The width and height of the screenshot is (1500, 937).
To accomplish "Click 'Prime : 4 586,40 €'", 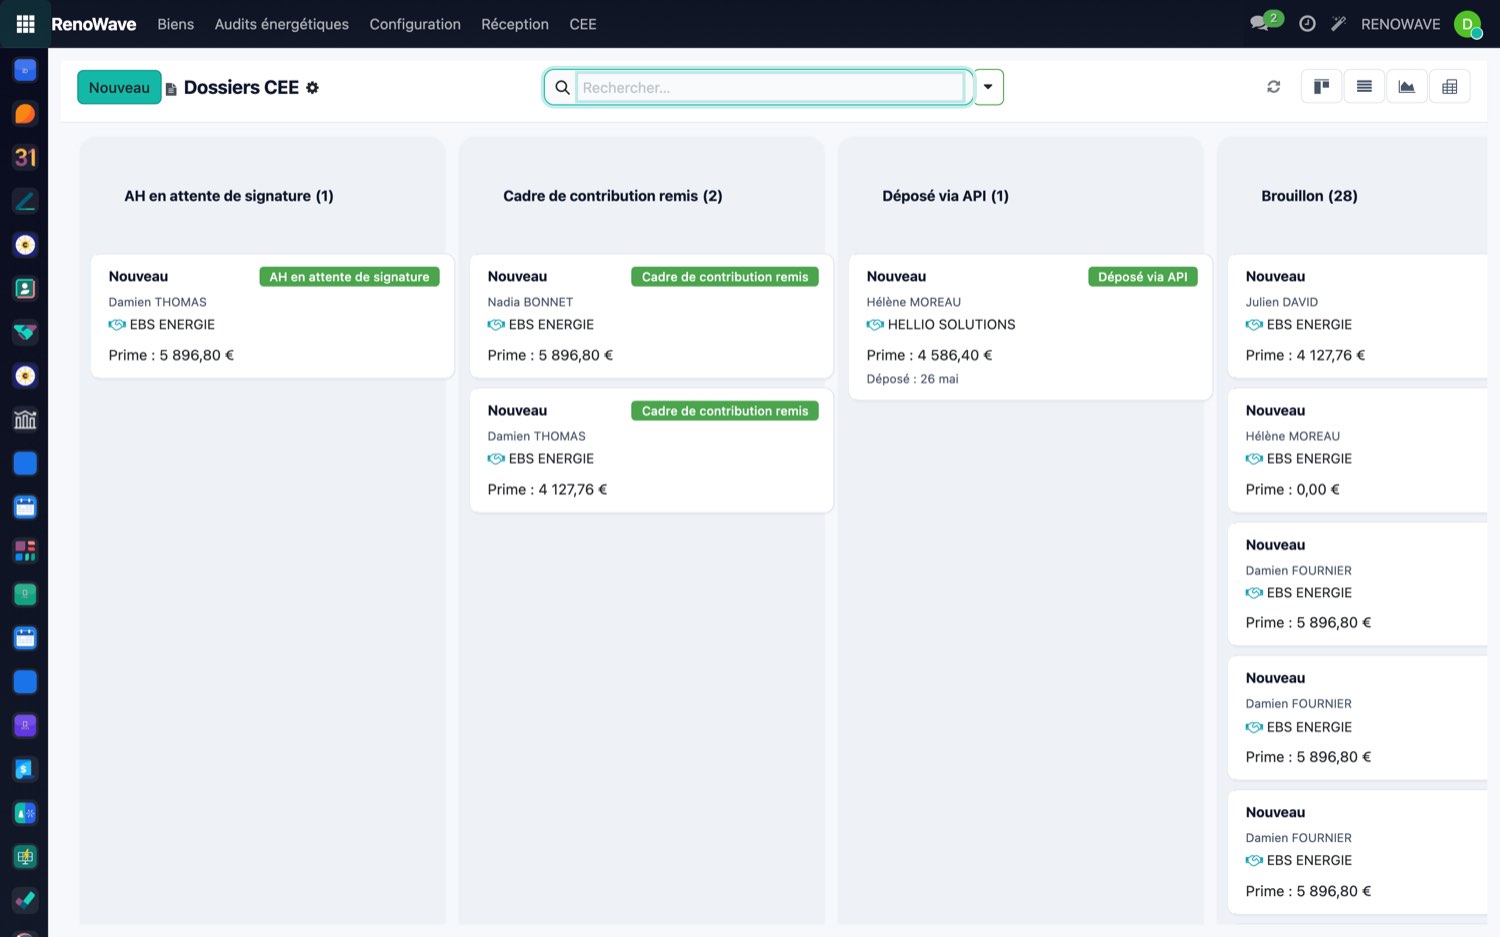I will point(930,355).
